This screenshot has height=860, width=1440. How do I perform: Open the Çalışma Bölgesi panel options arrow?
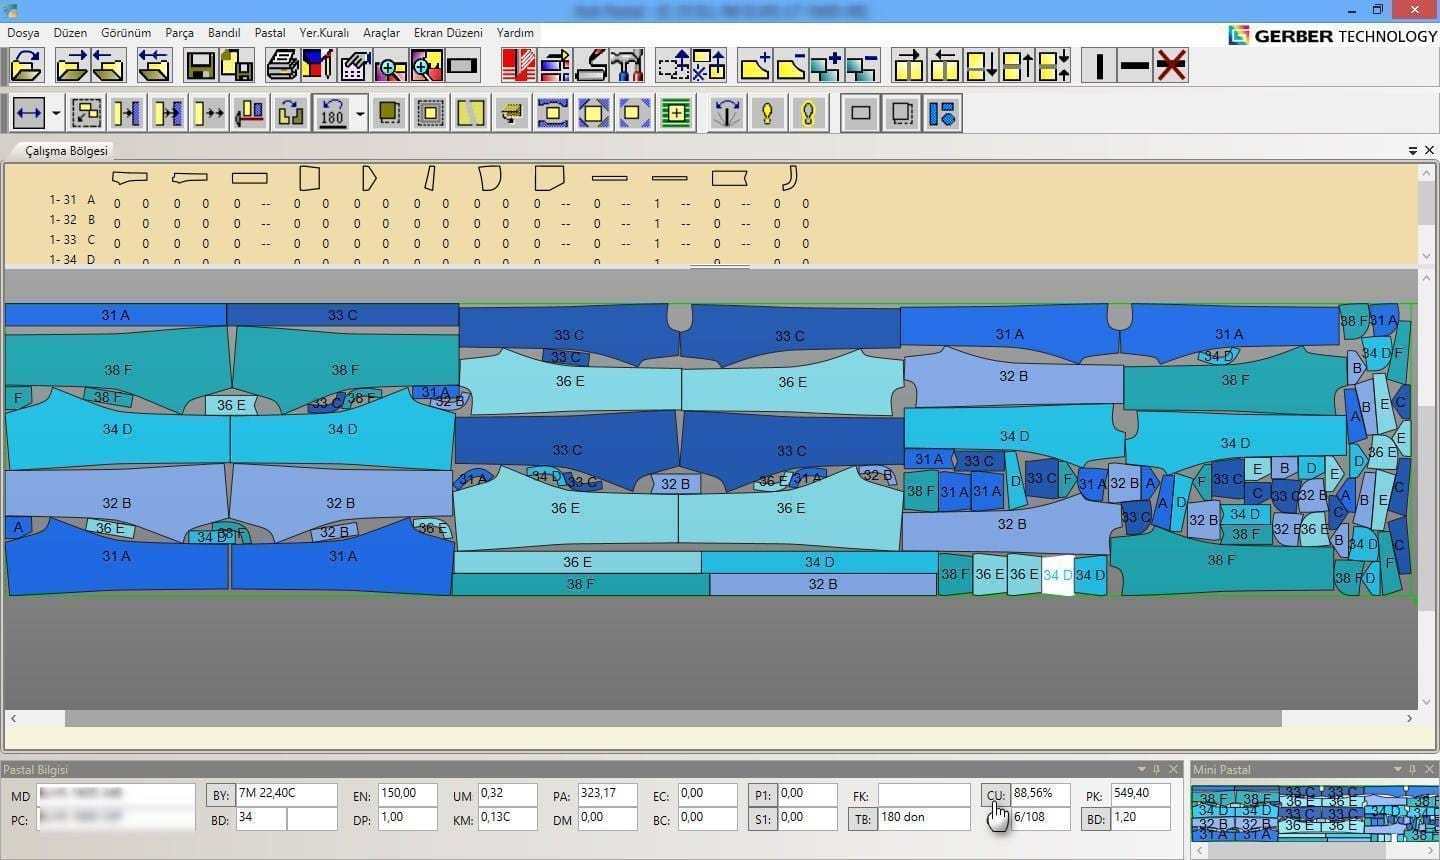pyautogui.click(x=1413, y=150)
